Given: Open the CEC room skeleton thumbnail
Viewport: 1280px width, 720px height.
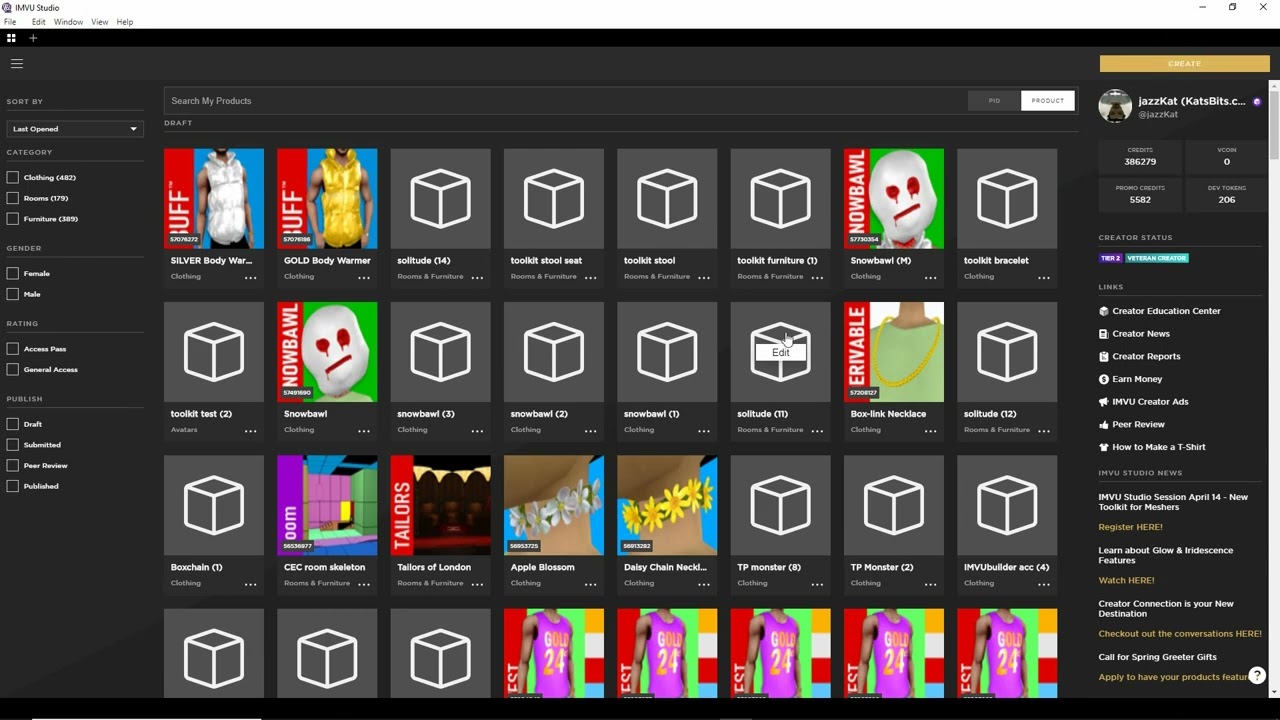Looking at the screenshot, I should tap(327, 505).
